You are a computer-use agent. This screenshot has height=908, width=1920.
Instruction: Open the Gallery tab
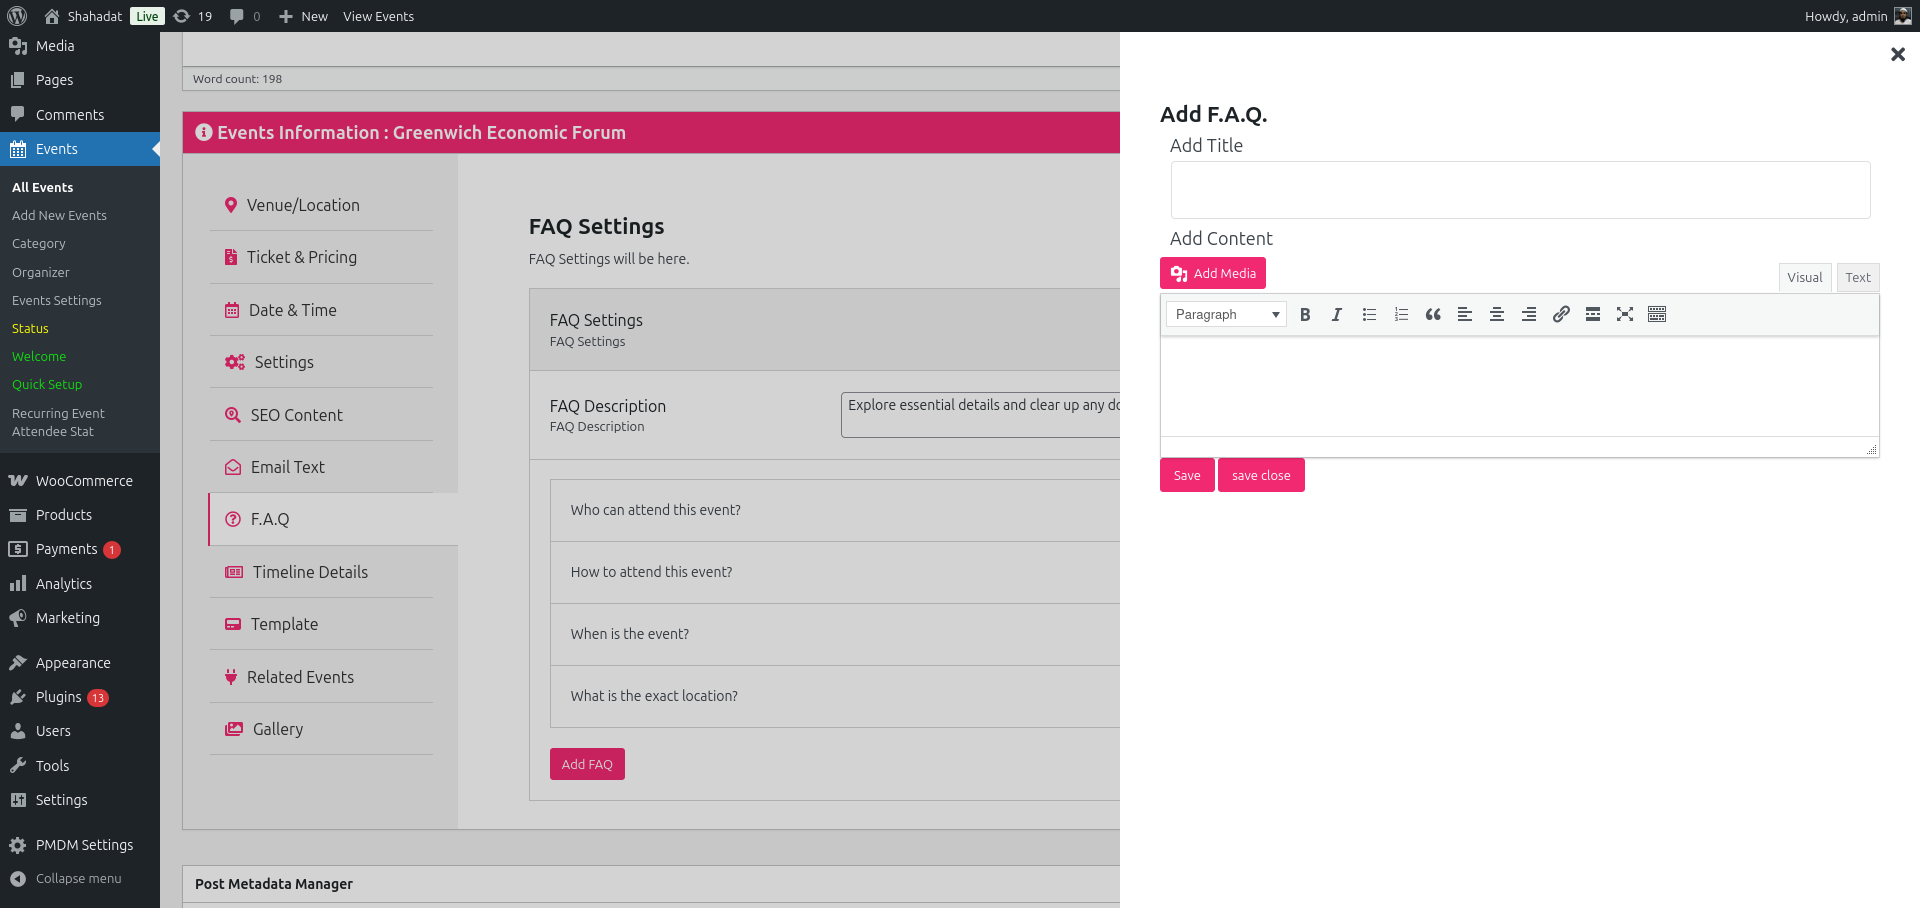(321, 729)
